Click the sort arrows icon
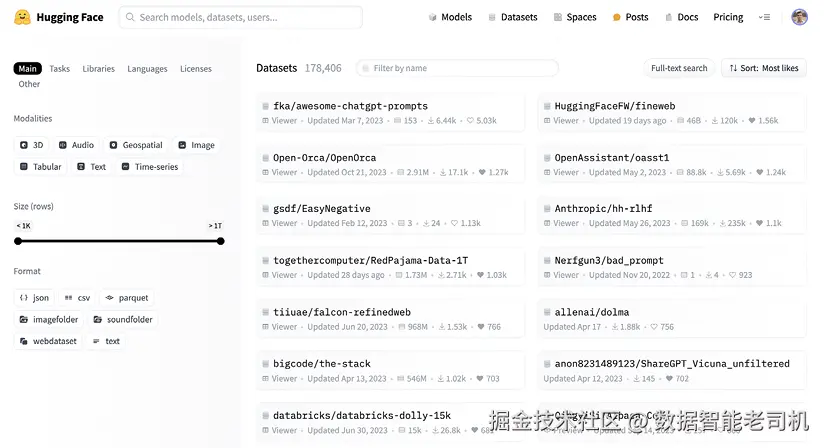The height and width of the screenshot is (448, 824). pyautogui.click(x=733, y=68)
